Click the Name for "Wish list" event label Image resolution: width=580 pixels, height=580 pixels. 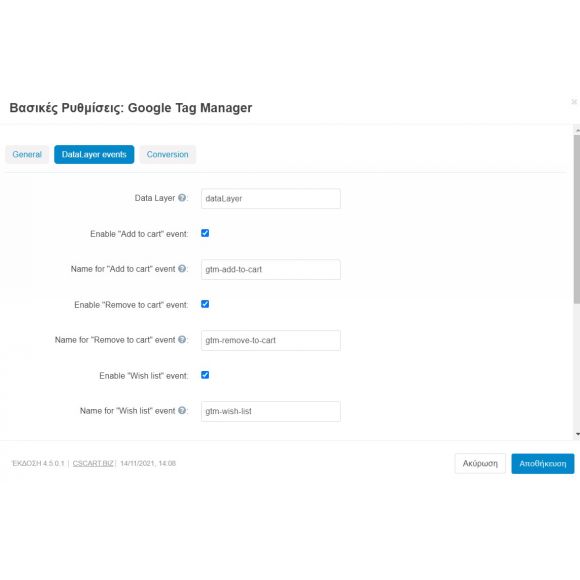[x=128, y=411]
